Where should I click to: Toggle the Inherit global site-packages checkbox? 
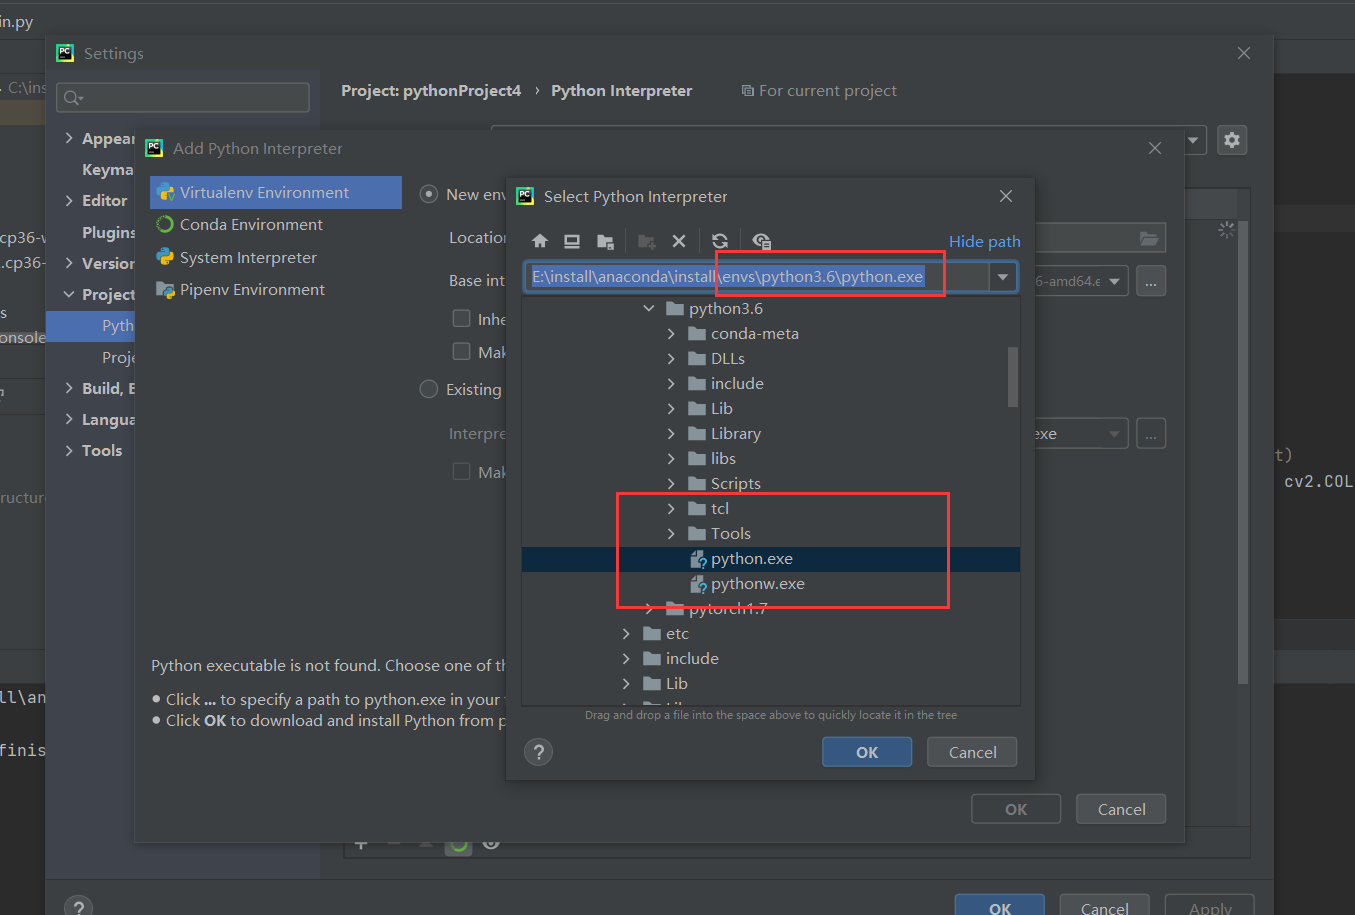pyautogui.click(x=461, y=318)
